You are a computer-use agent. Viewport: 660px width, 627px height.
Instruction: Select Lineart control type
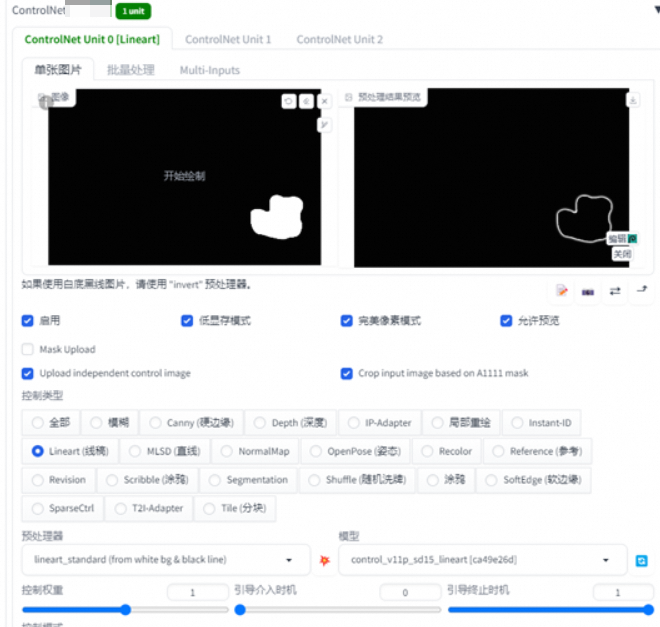[70, 451]
